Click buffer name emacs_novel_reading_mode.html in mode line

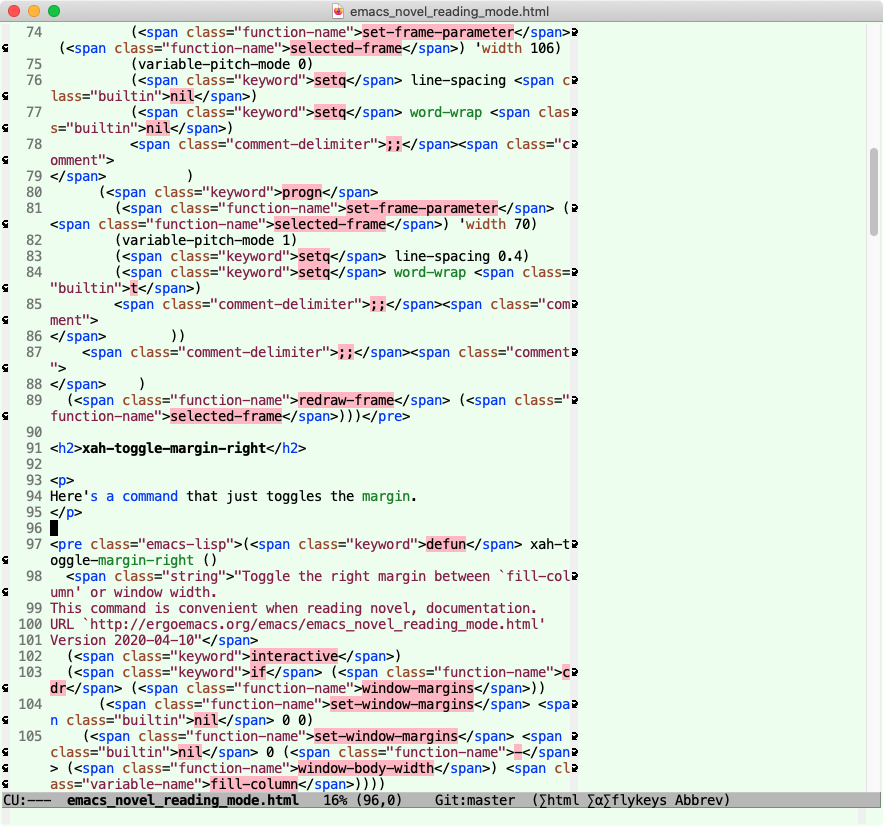click(x=183, y=800)
